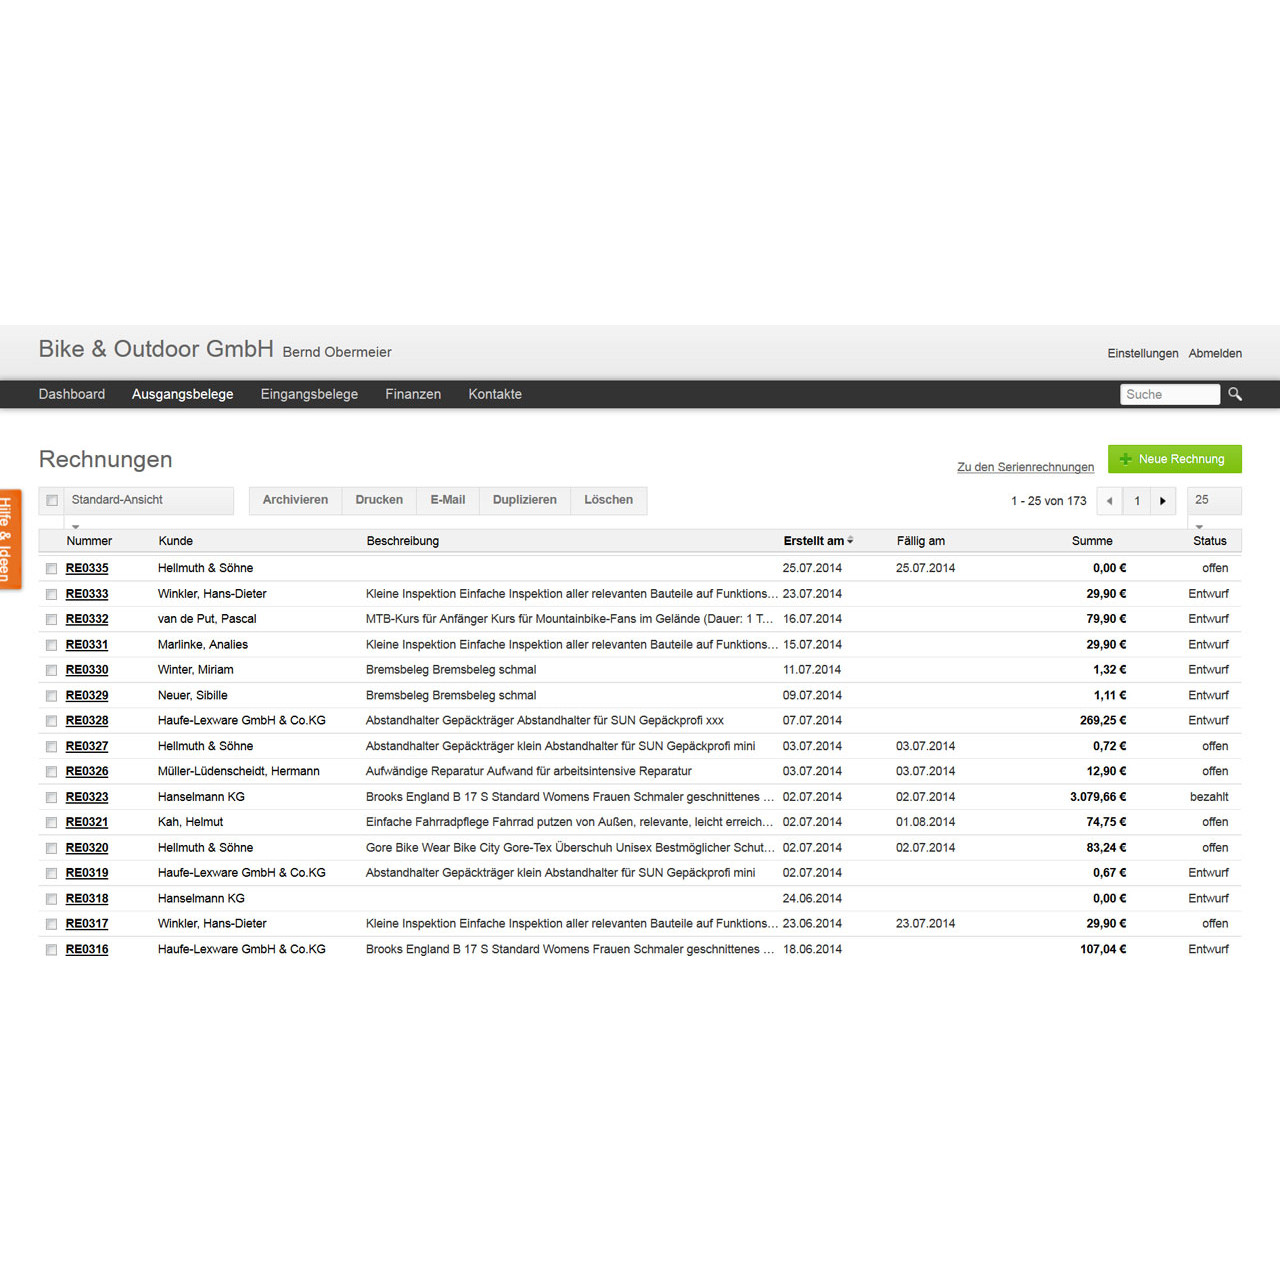Select checkbox for RE0316
1280x1280 pixels.
[x=51, y=950]
